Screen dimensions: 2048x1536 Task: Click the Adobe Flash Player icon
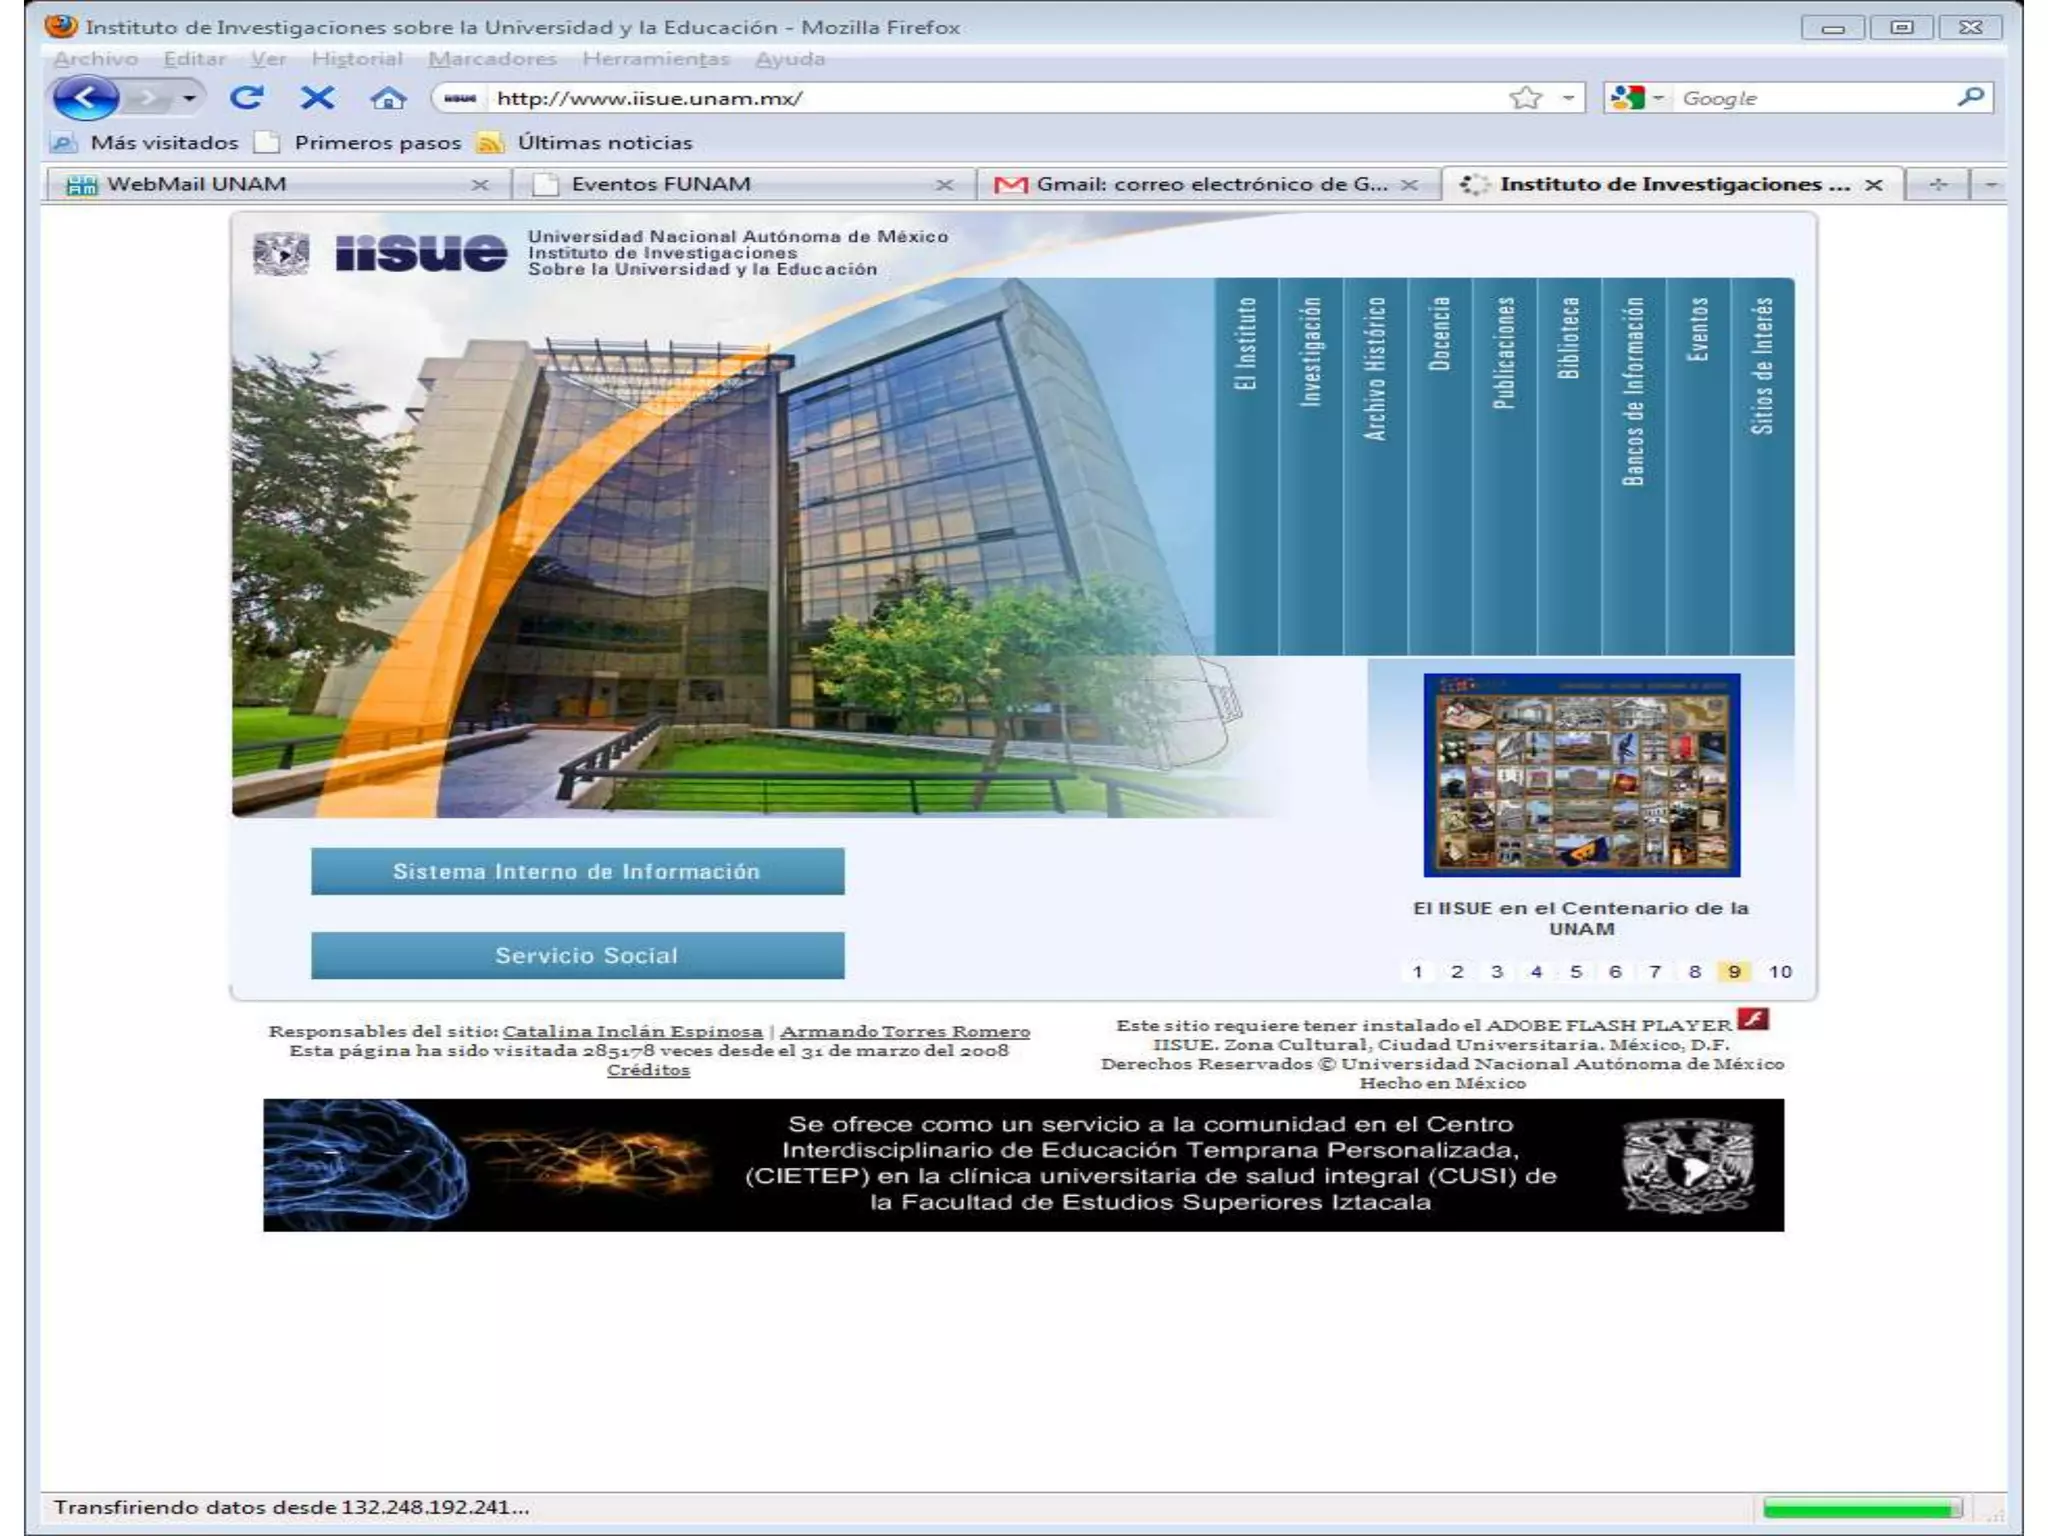tap(1753, 1019)
